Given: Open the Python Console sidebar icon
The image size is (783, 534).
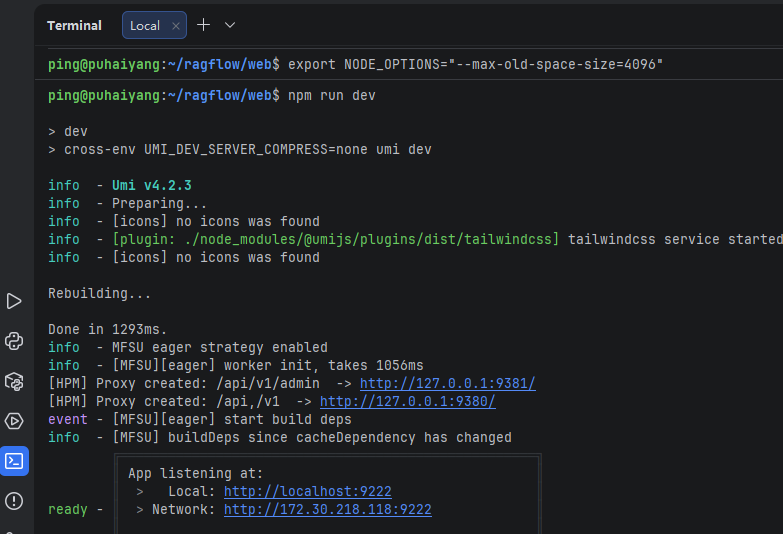Looking at the screenshot, I should (14, 341).
